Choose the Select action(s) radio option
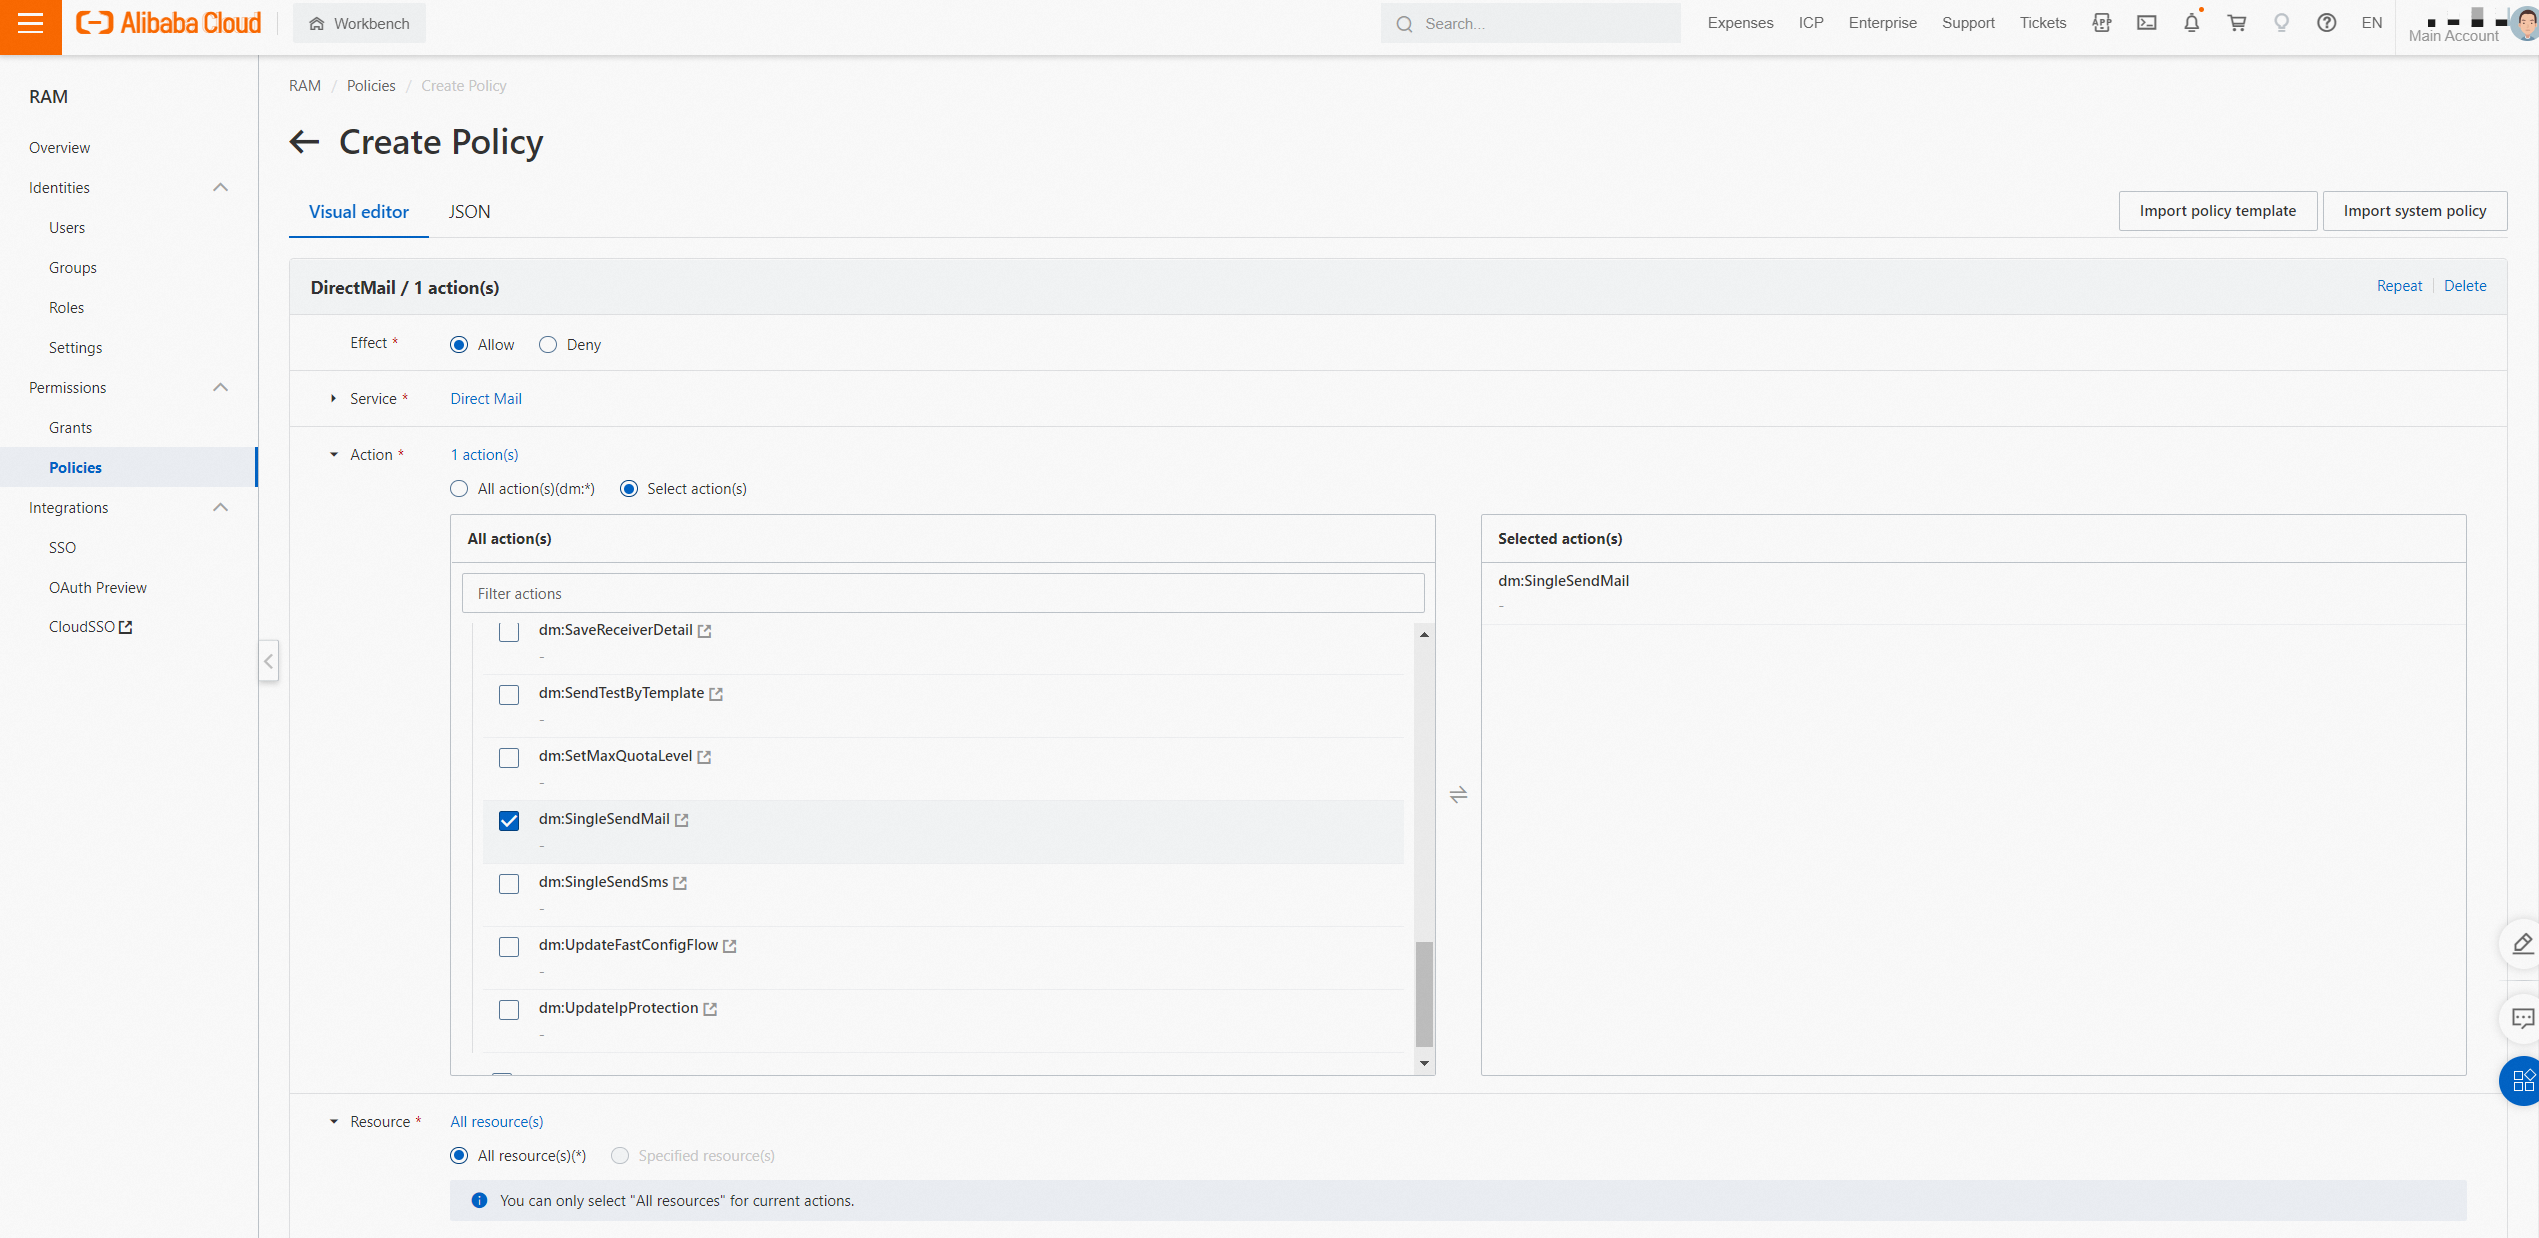Viewport: 2539px width, 1238px height. (x=629, y=489)
